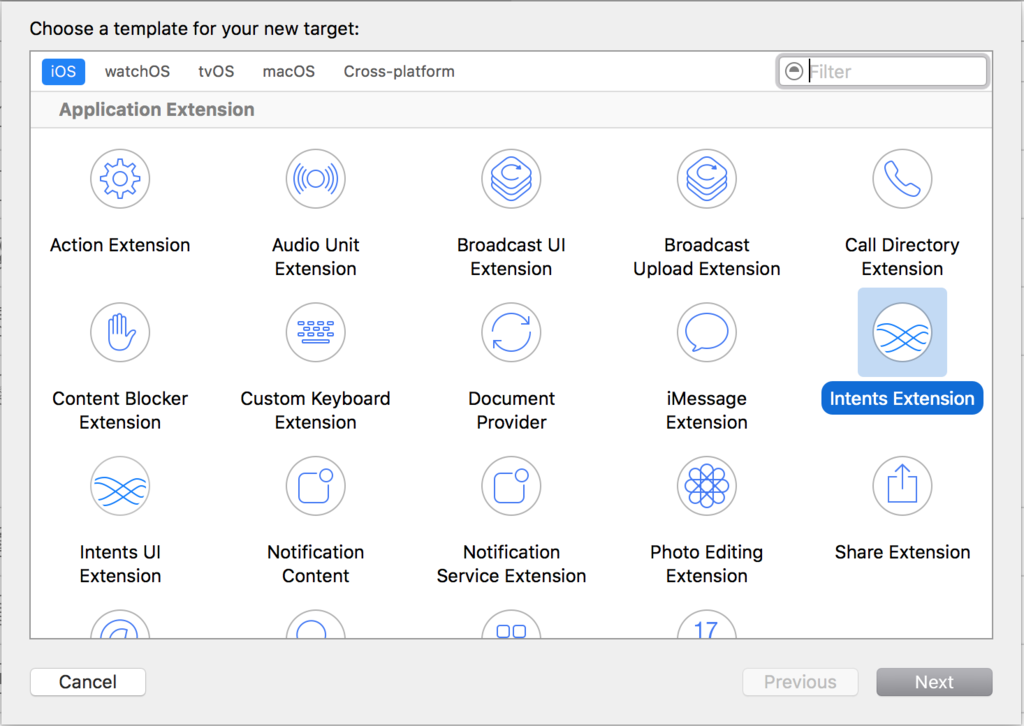Select the Action Extension gear icon
The height and width of the screenshot is (726, 1024).
(x=120, y=179)
